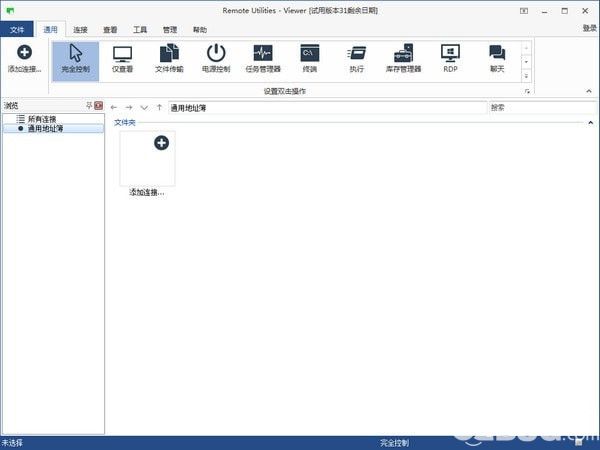Minimize the Viewer window
600x450 pixels.
pyautogui.click(x=545, y=11)
